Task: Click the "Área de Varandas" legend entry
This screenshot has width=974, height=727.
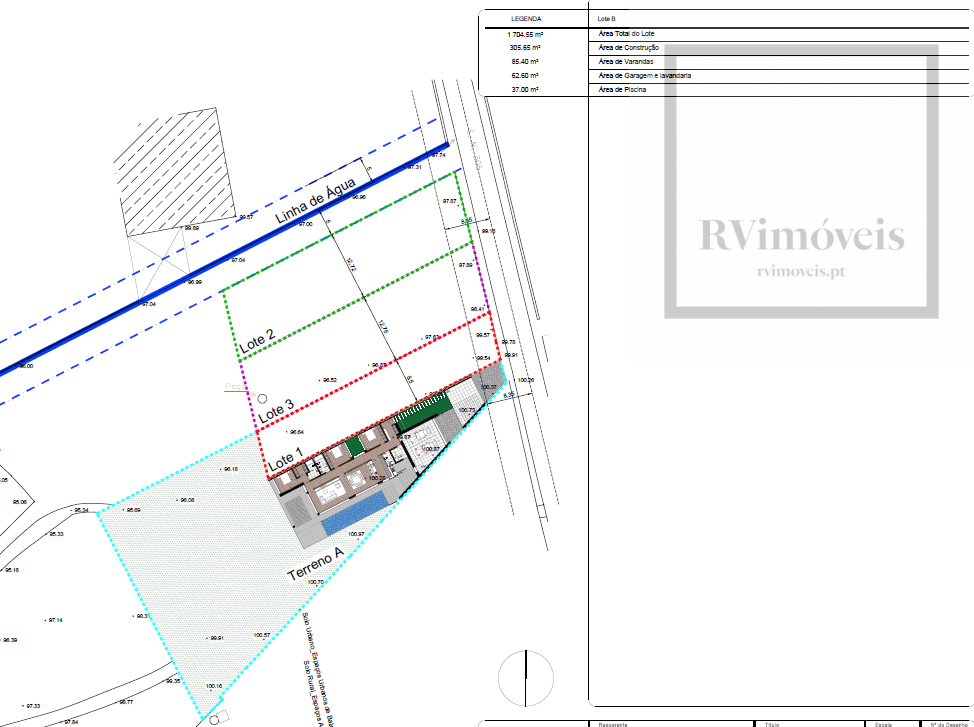Action: point(625,62)
